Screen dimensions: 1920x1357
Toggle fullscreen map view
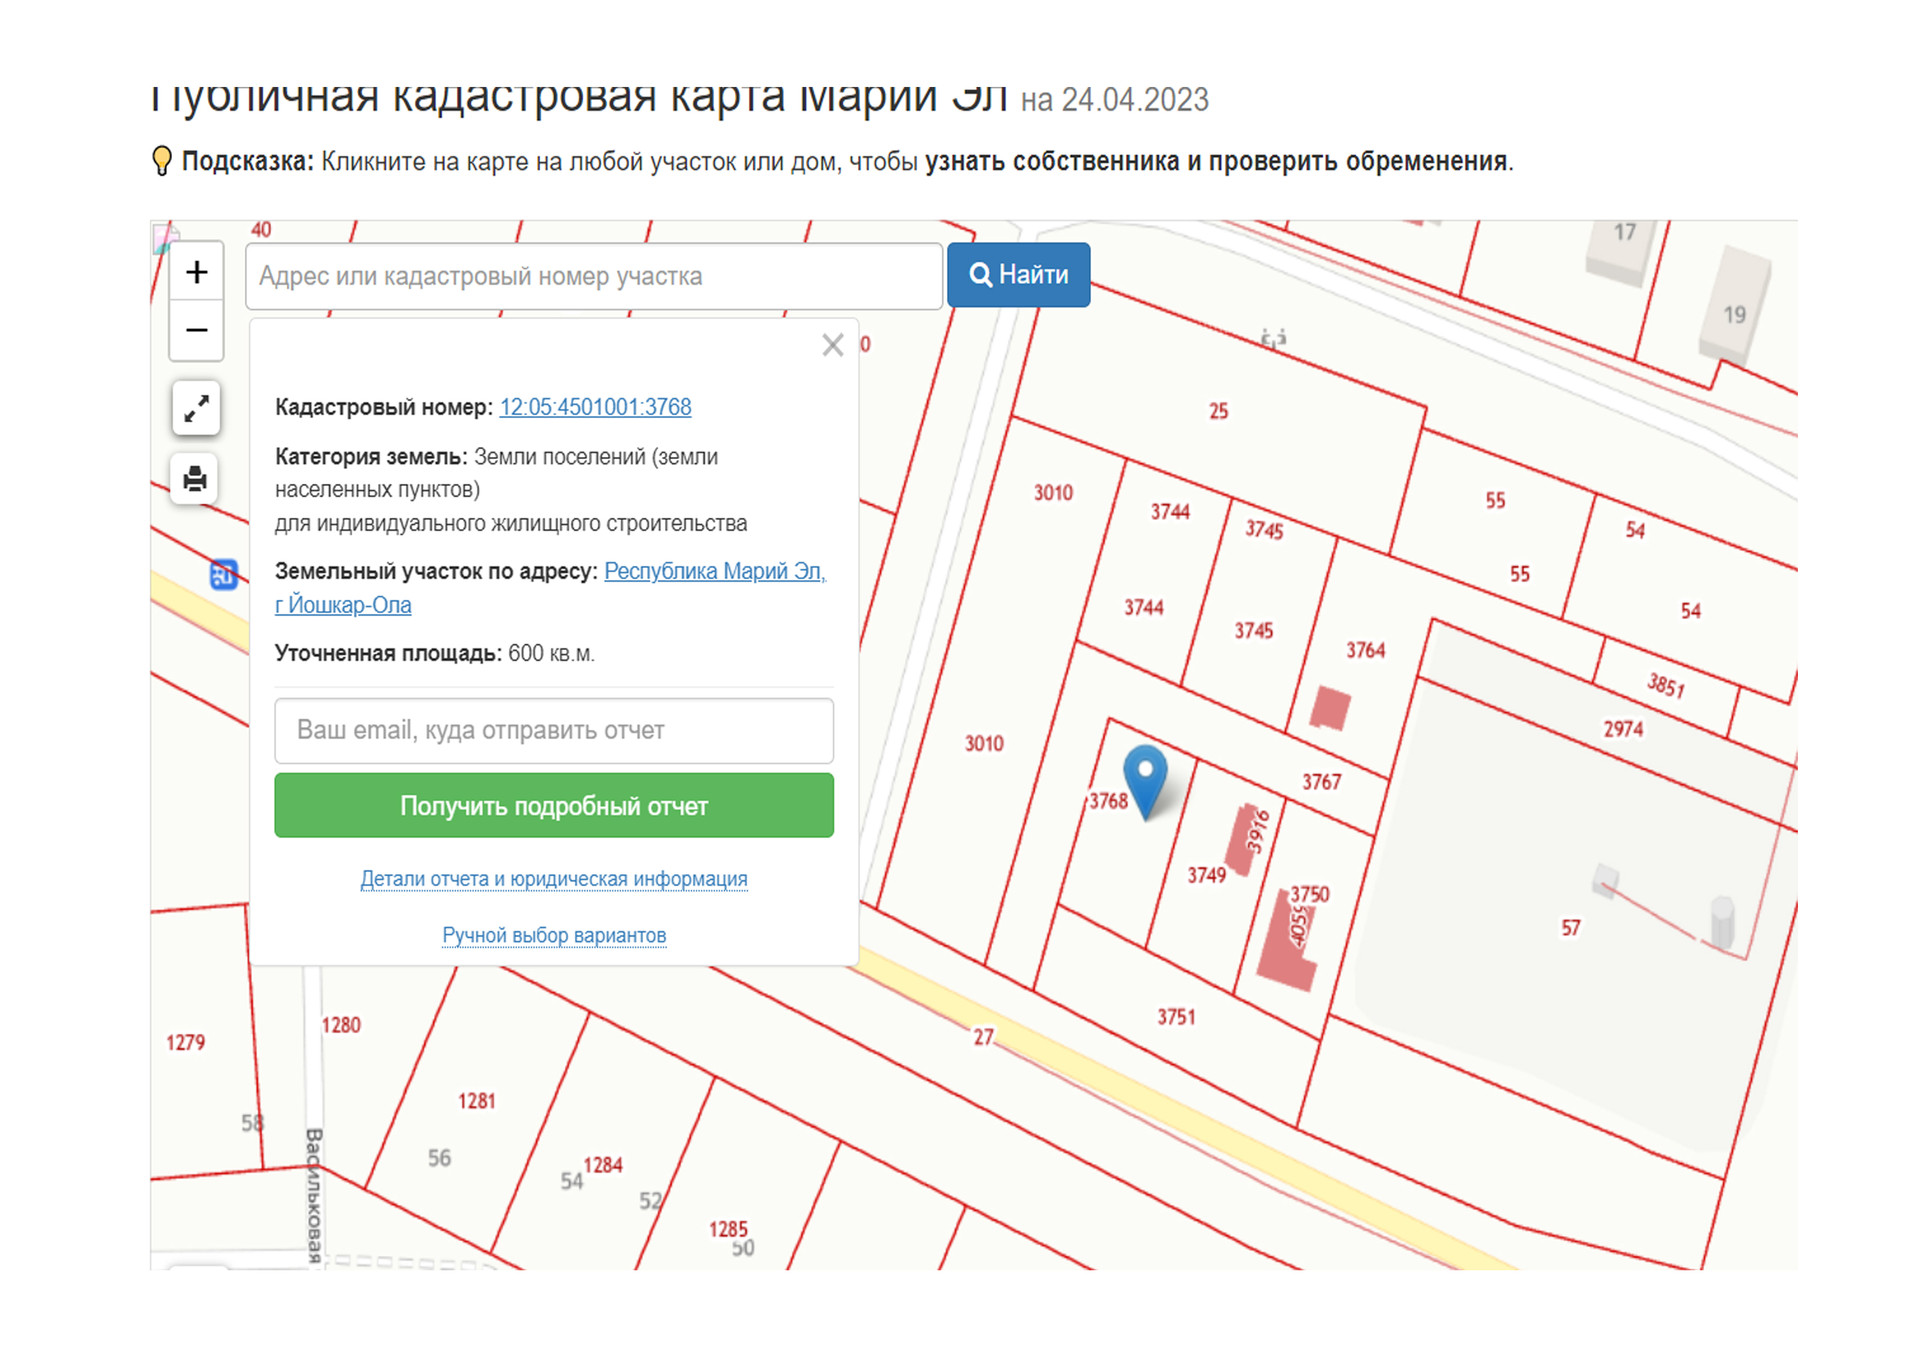[x=196, y=408]
